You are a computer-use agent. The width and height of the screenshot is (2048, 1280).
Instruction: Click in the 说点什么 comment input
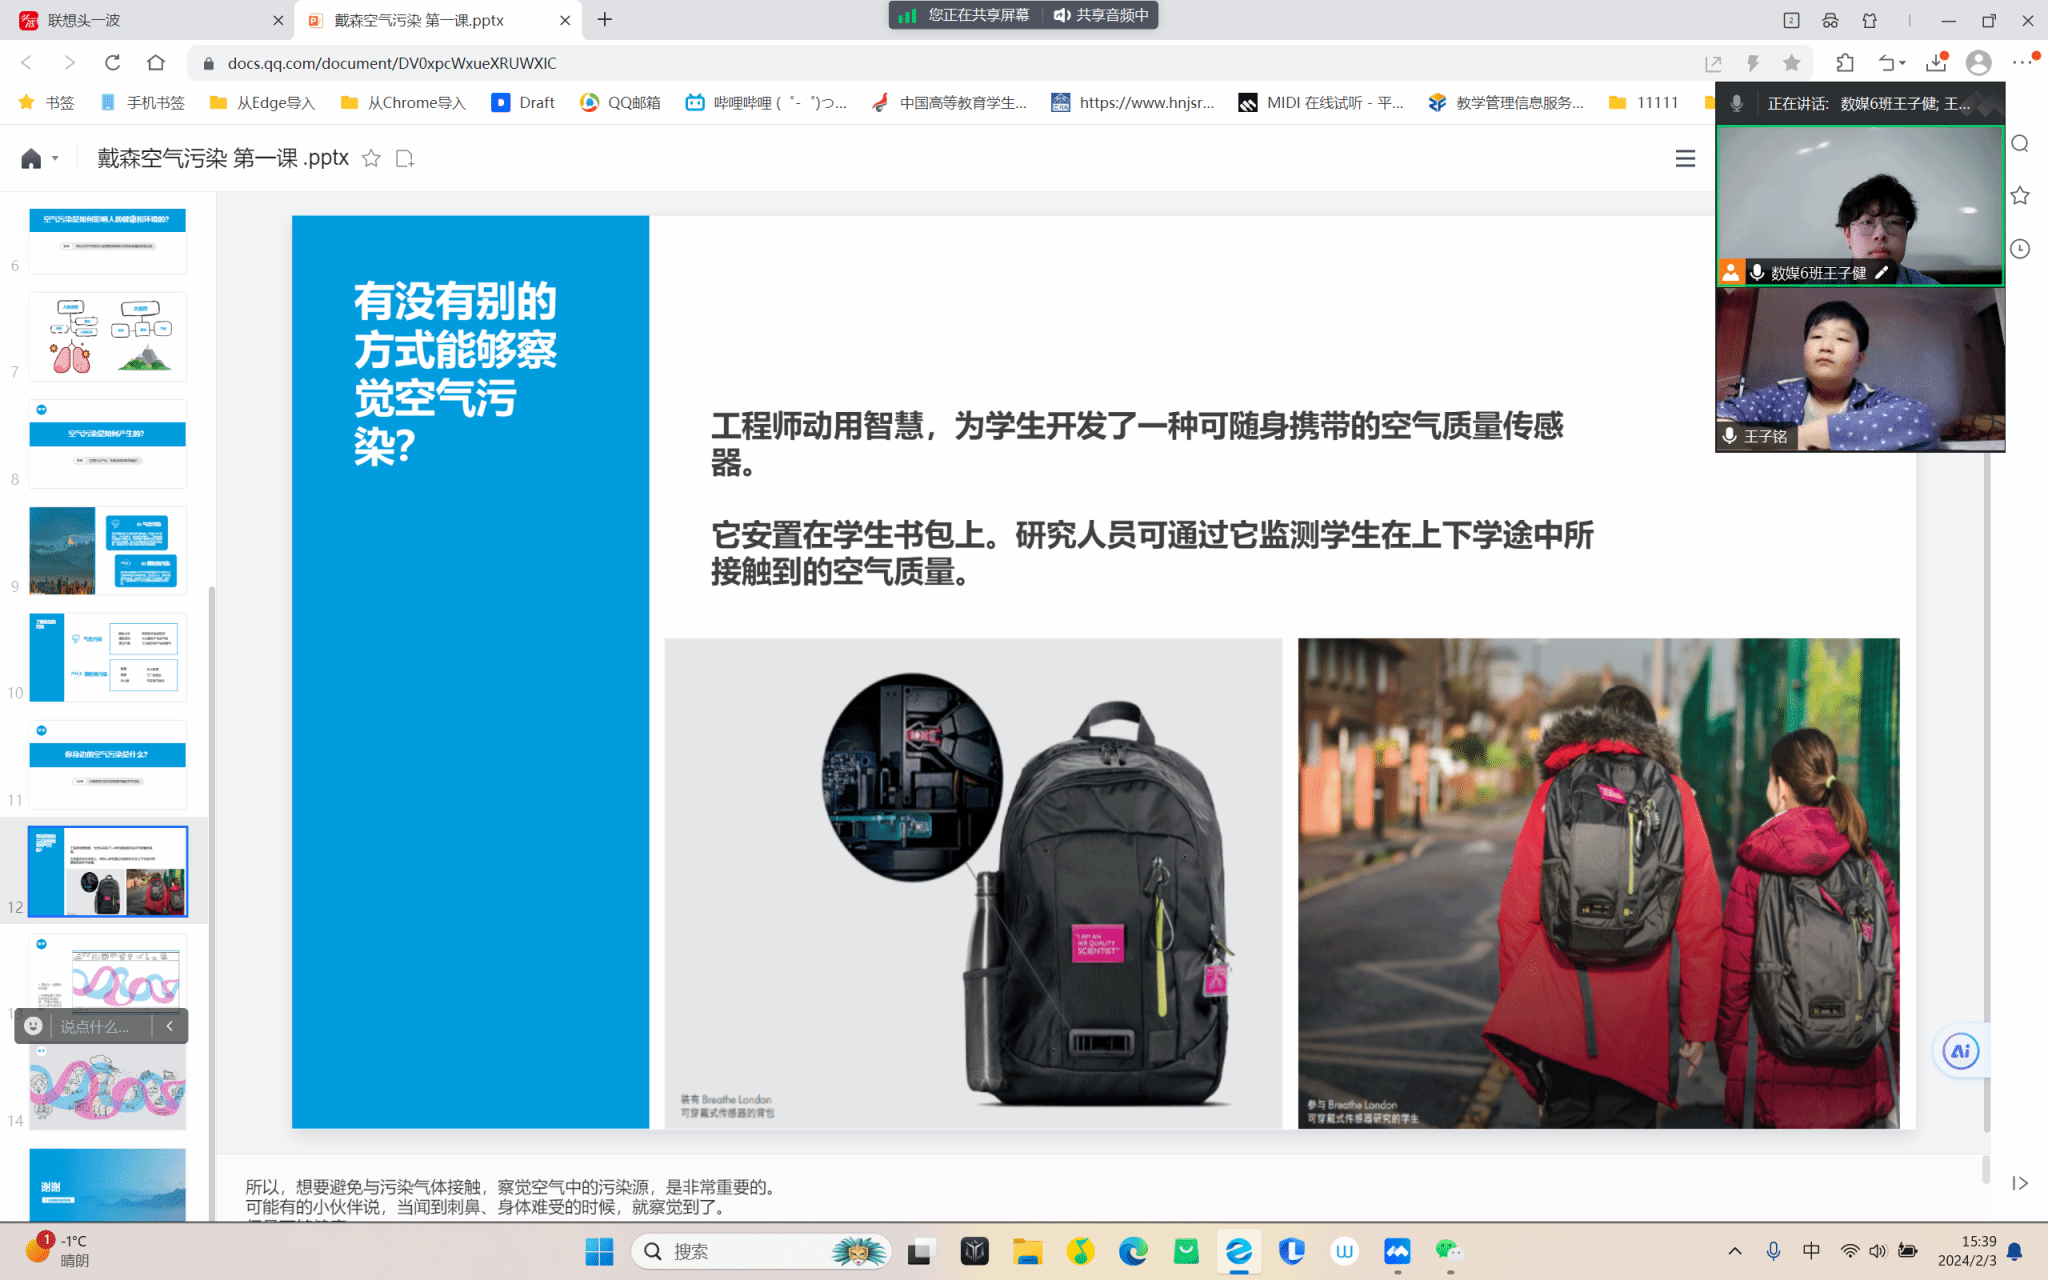pos(96,1026)
